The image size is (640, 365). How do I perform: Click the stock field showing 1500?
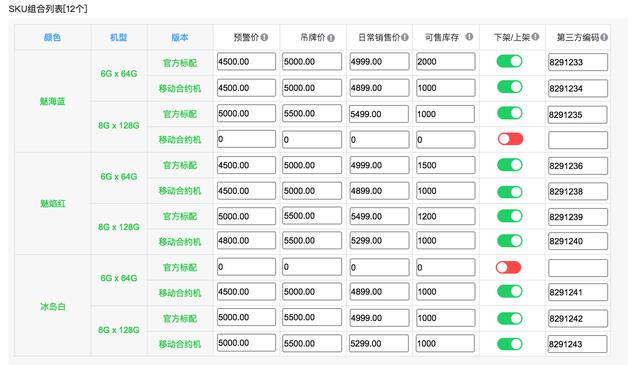point(445,165)
